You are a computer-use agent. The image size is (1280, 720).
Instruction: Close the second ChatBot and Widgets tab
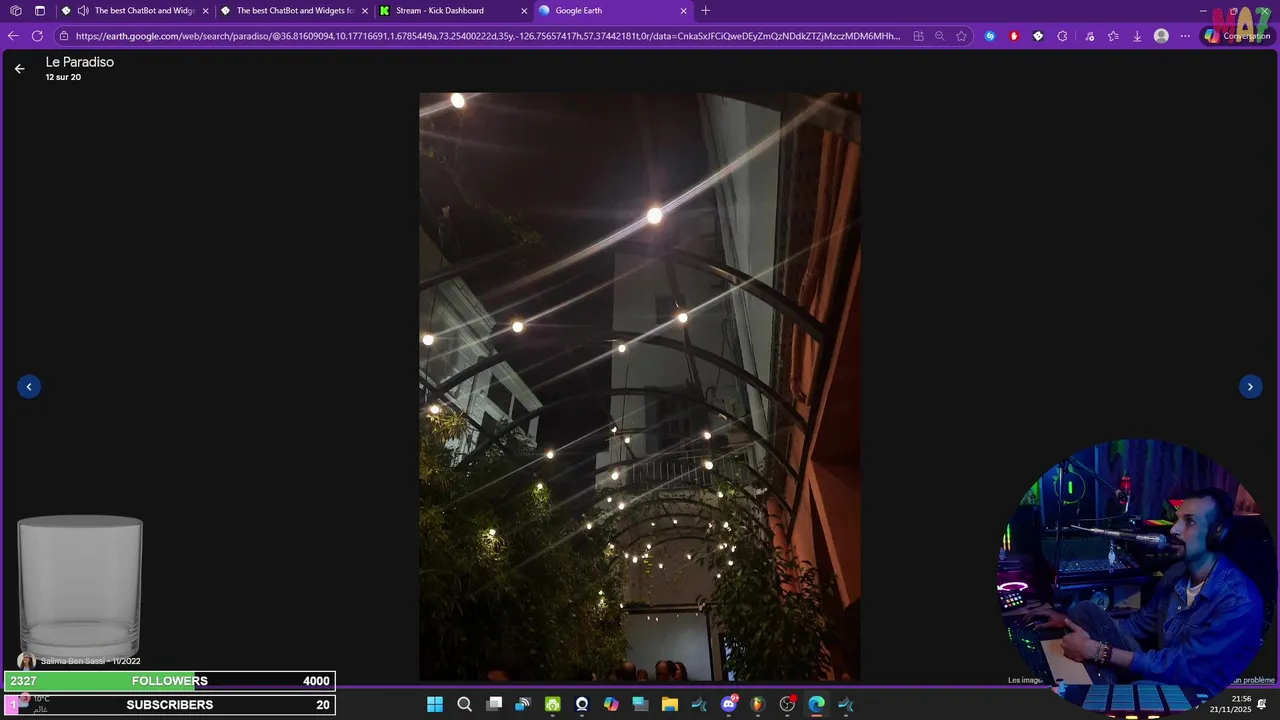pyautogui.click(x=364, y=11)
